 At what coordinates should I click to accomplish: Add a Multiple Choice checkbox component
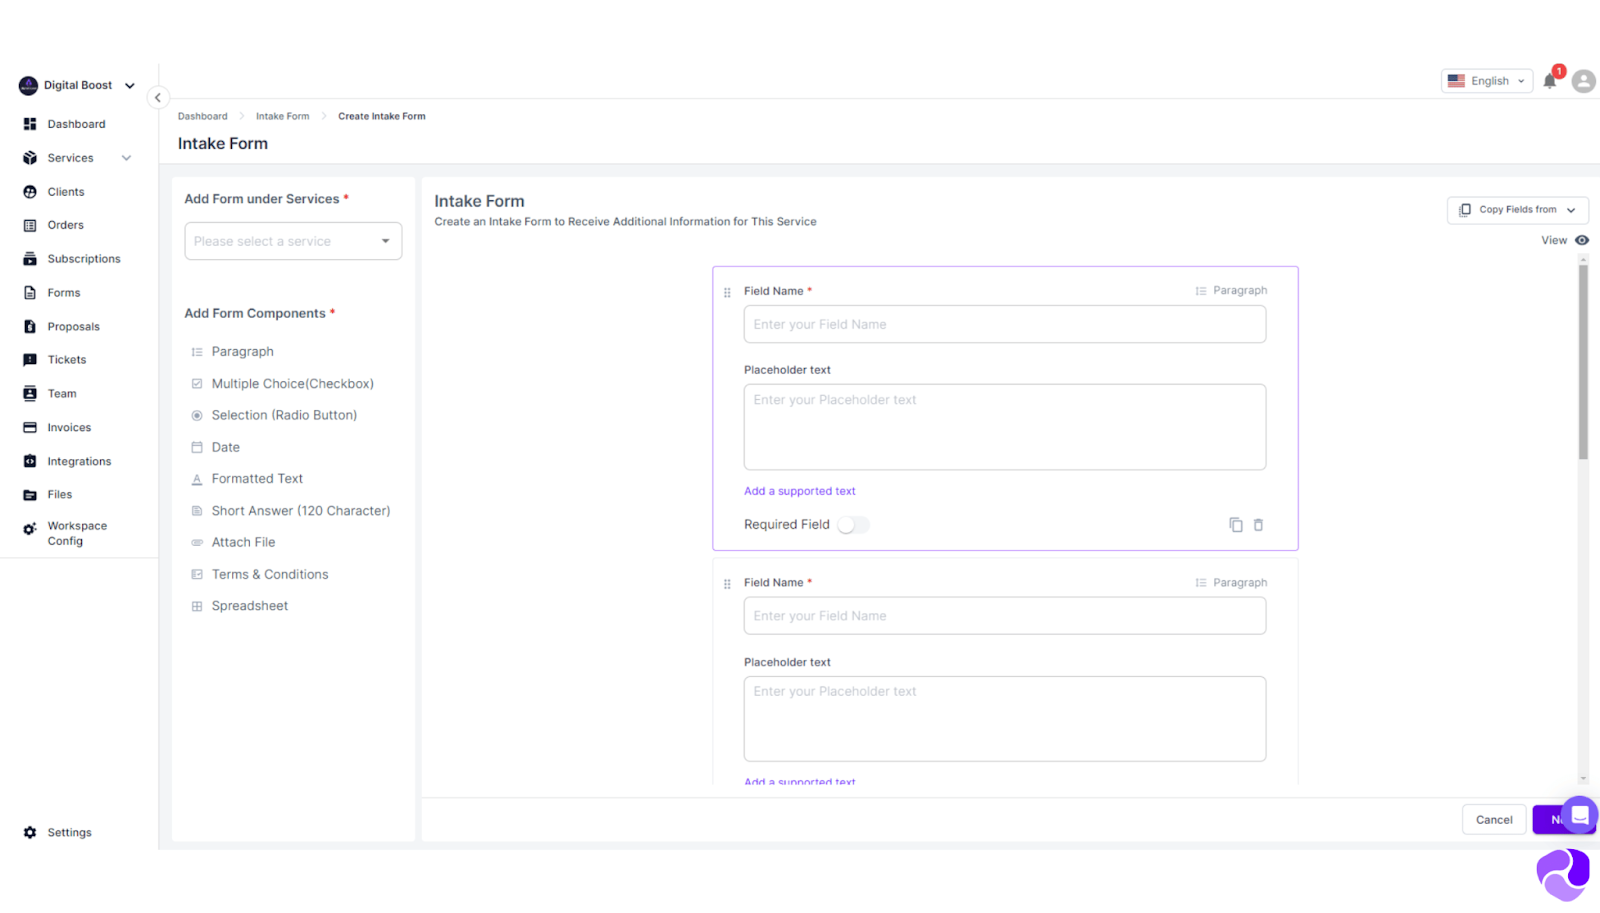tap(292, 383)
